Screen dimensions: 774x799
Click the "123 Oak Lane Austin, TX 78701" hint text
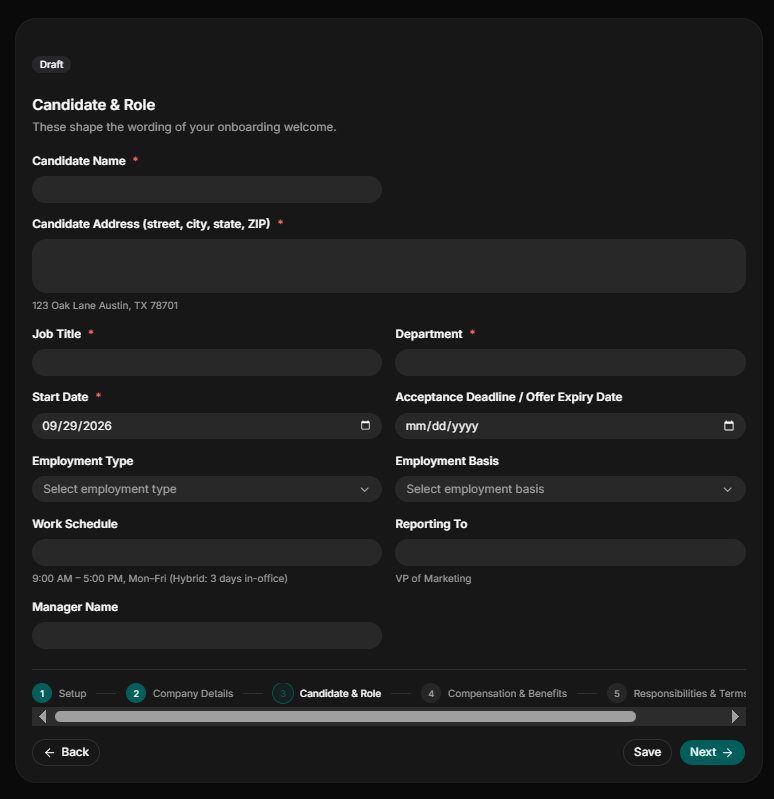point(105,305)
